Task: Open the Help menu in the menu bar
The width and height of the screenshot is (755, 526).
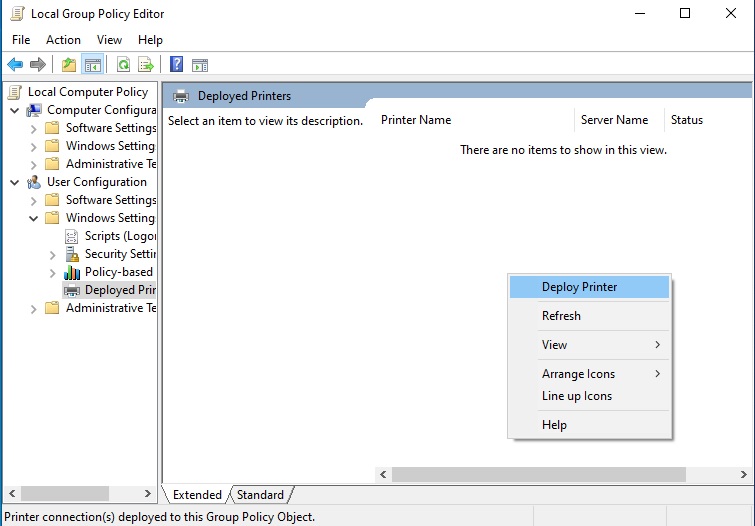Action: (150, 40)
